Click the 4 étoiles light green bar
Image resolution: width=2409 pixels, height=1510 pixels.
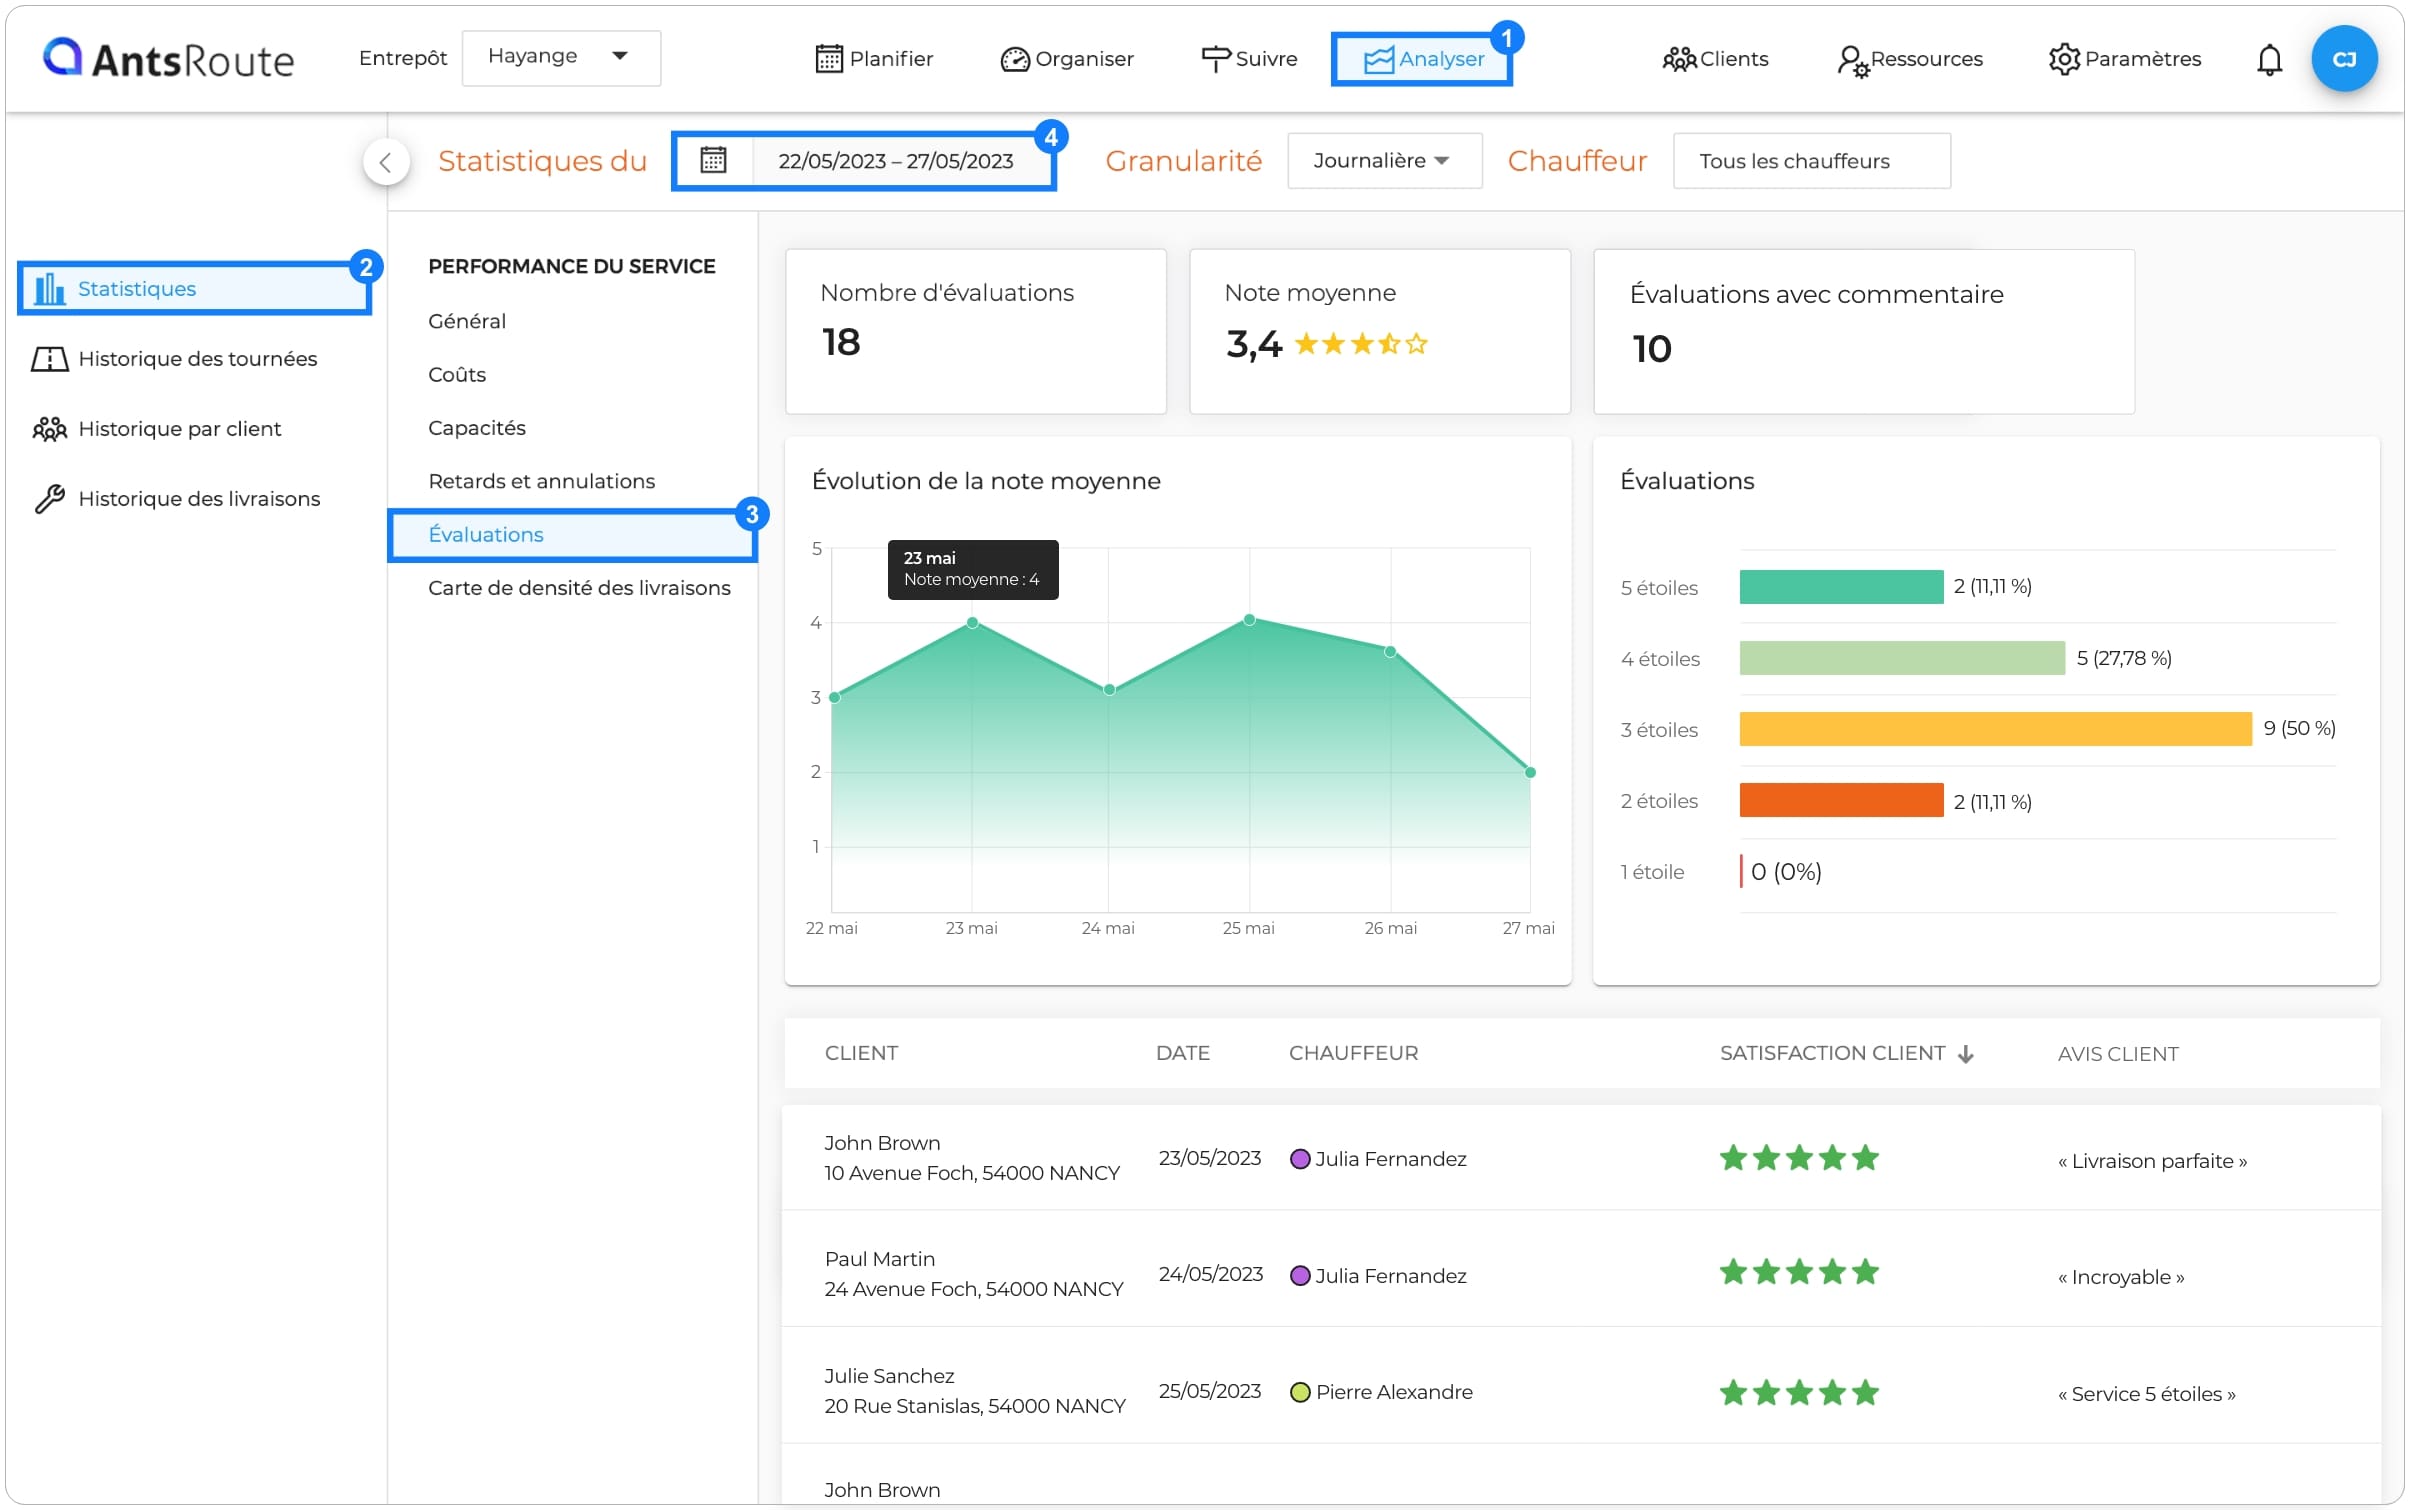(1901, 658)
